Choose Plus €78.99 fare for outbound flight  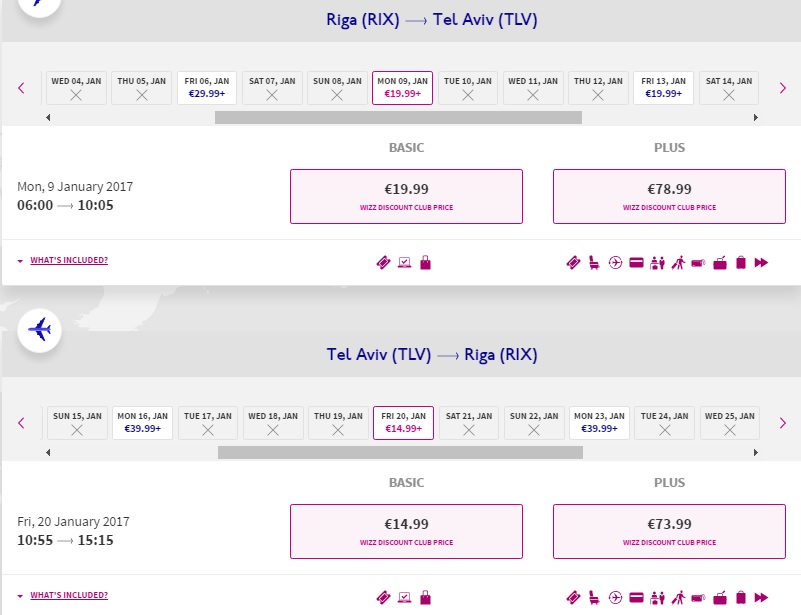click(x=669, y=197)
